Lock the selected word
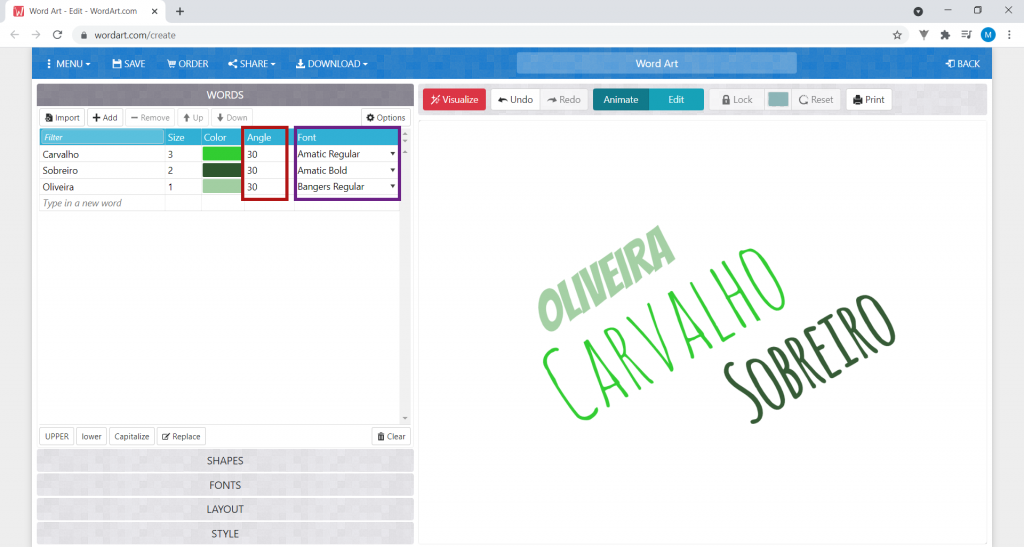1024x547 pixels. coord(737,100)
